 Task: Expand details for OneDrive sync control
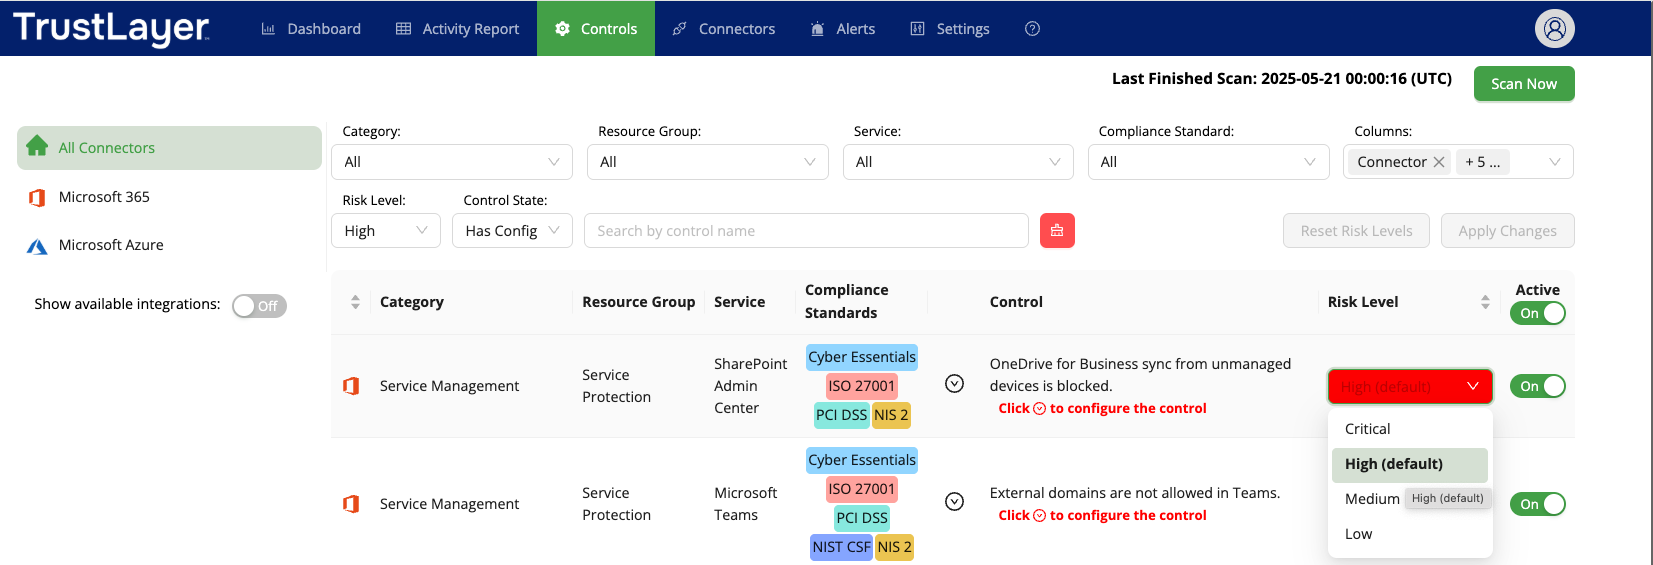pyautogui.click(x=955, y=384)
